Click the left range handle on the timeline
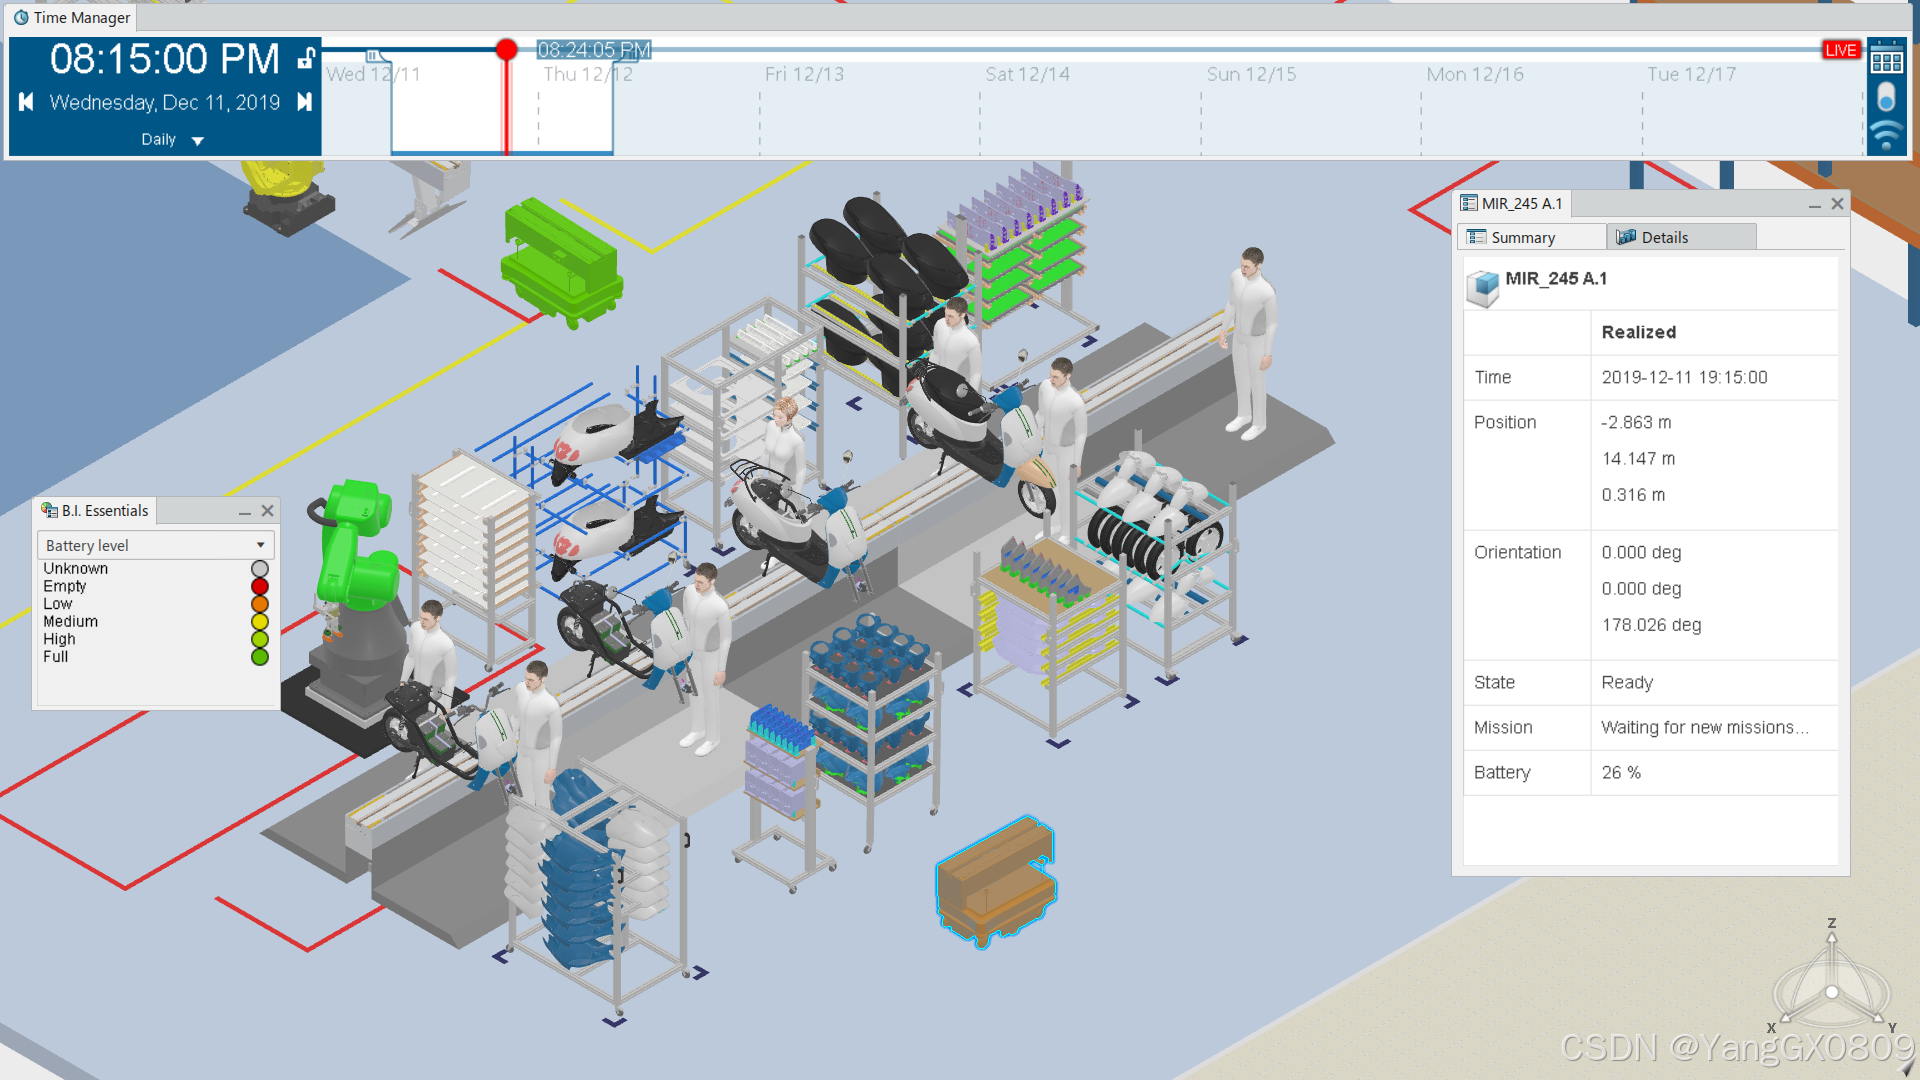1920x1080 pixels. 373,56
